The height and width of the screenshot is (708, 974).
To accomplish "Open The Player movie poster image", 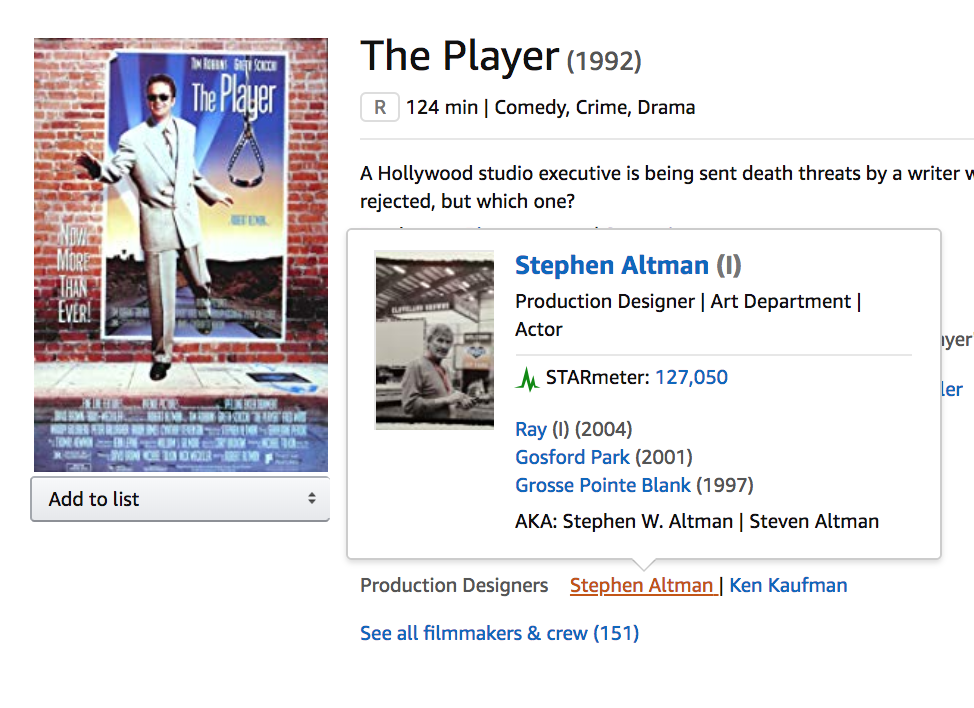I will [x=181, y=255].
